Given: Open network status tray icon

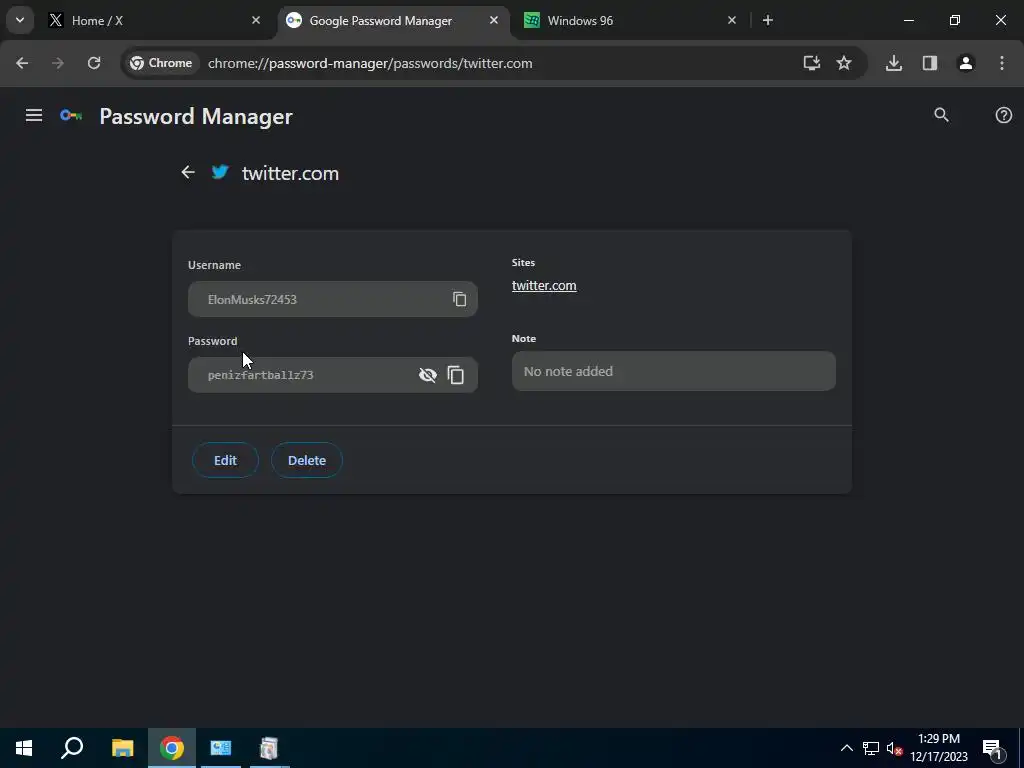Looking at the screenshot, I should click(871, 748).
